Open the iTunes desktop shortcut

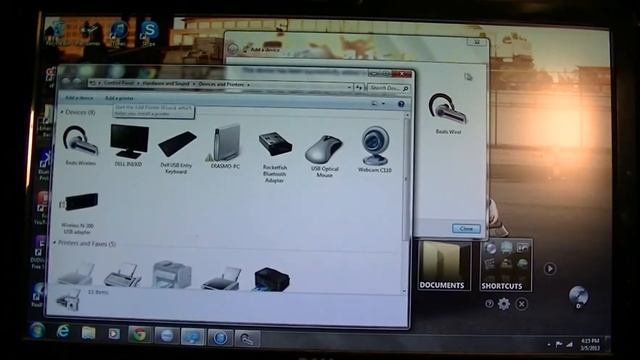(x=118, y=33)
